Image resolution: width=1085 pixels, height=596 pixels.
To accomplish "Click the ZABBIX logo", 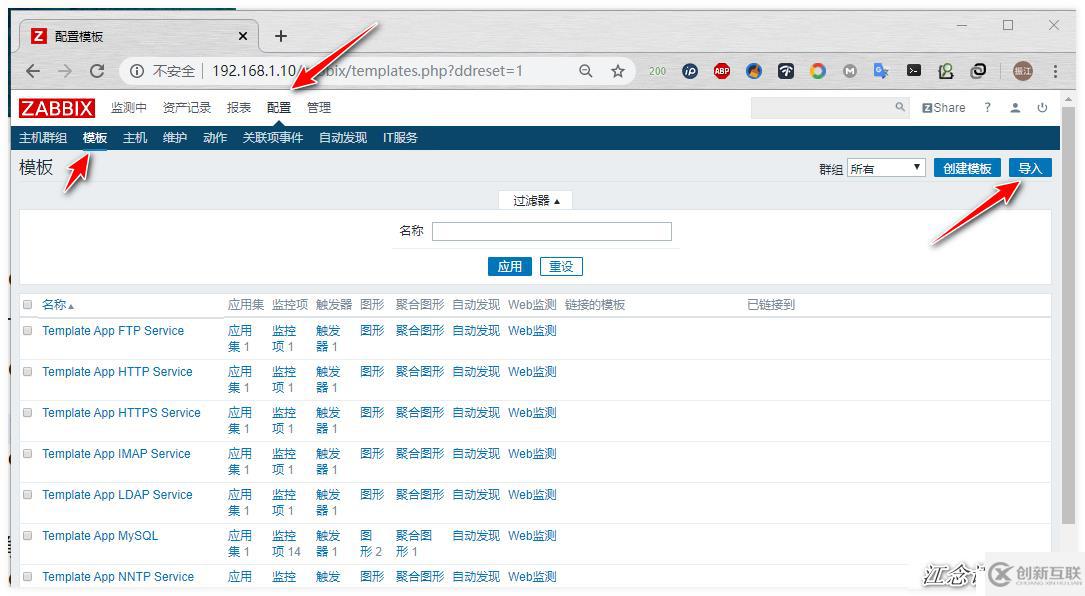I will point(57,108).
